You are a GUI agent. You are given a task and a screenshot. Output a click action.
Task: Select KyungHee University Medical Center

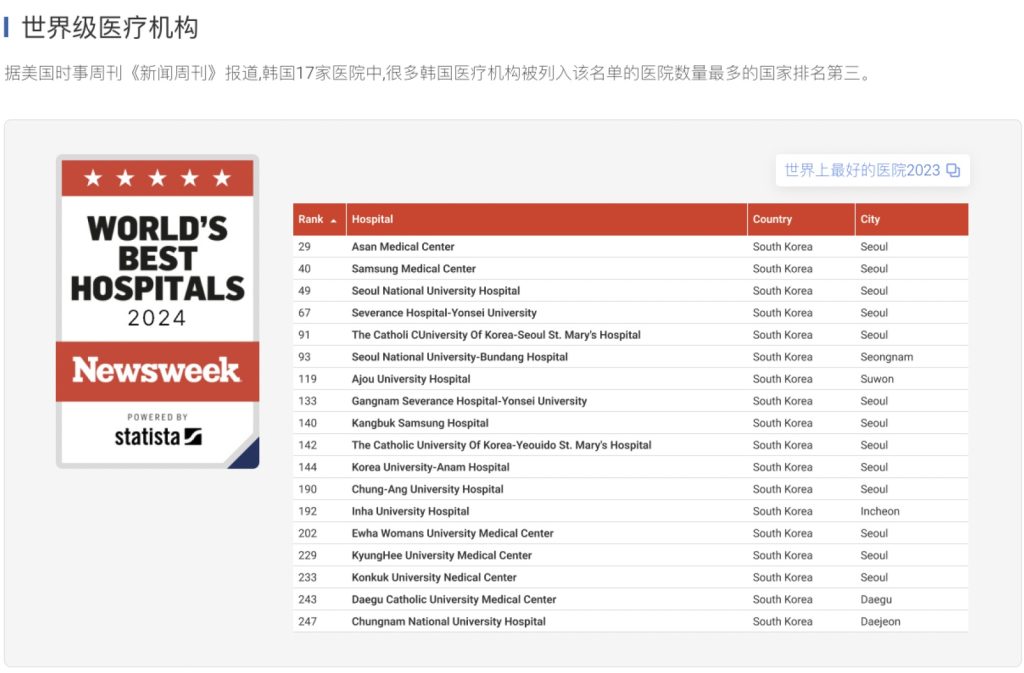(441, 556)
